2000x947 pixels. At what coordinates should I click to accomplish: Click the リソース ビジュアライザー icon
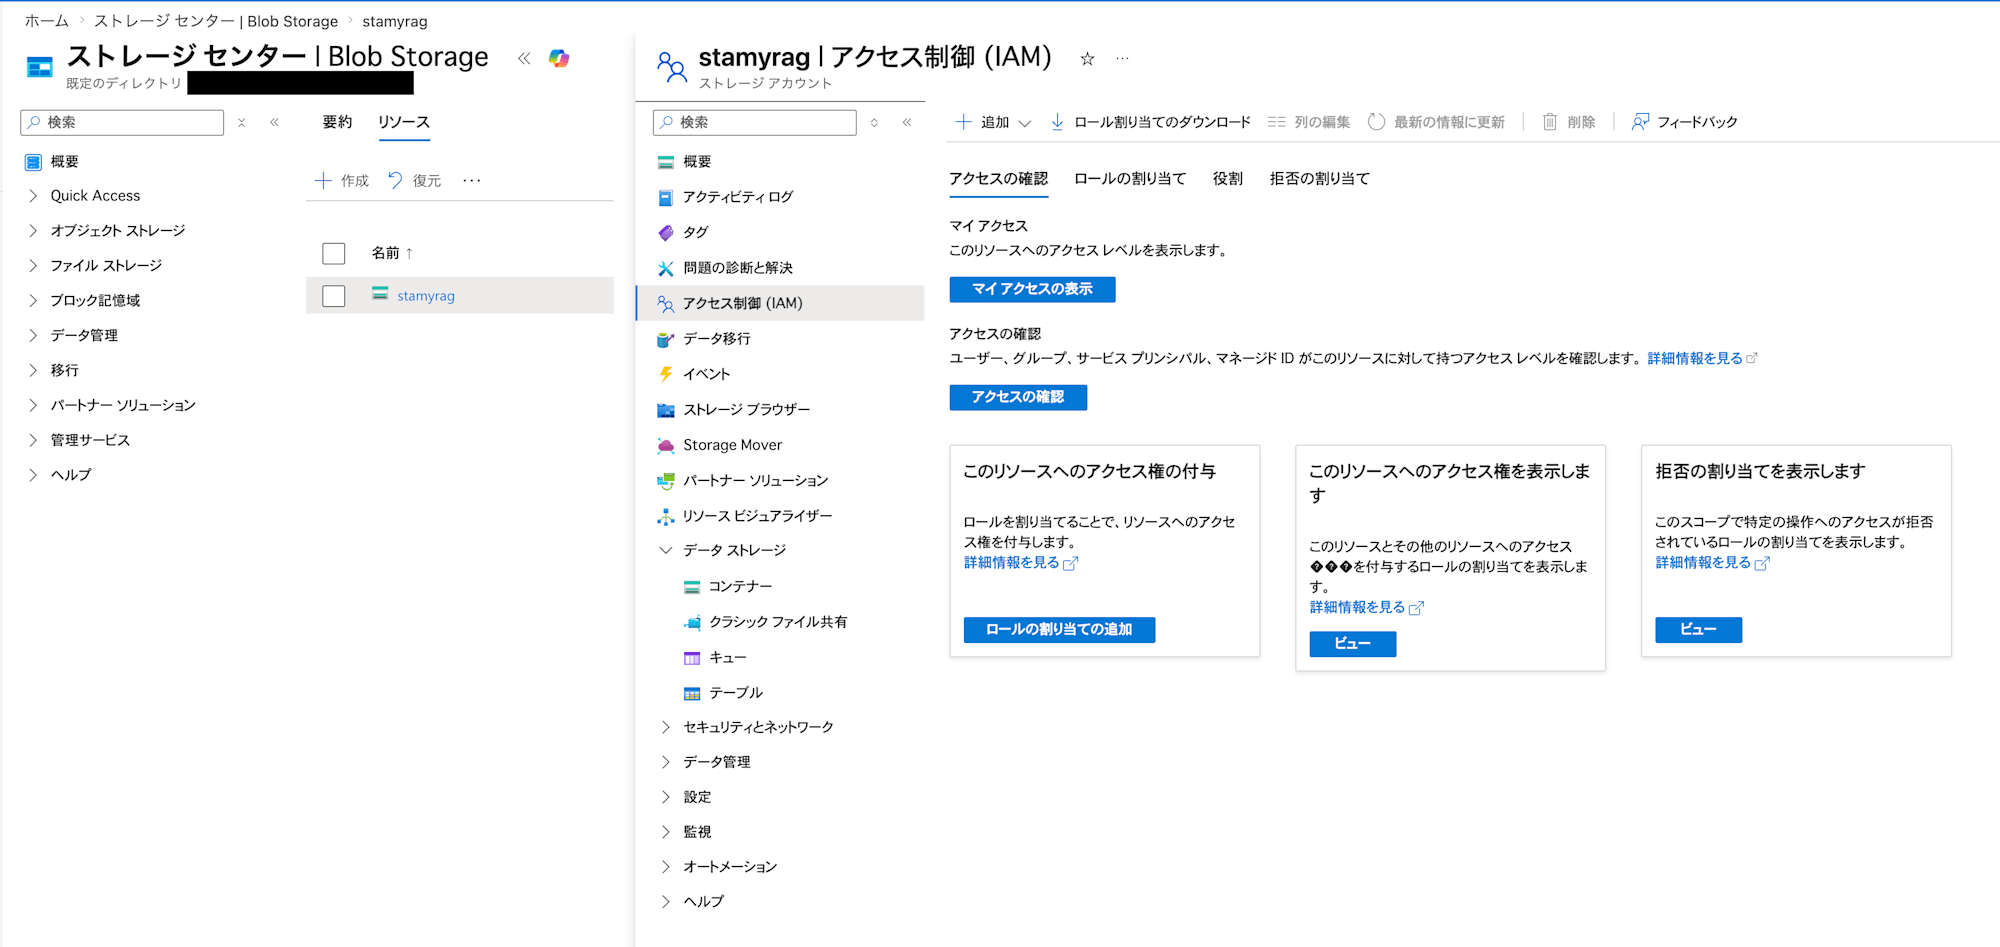(x=665, y=516)
